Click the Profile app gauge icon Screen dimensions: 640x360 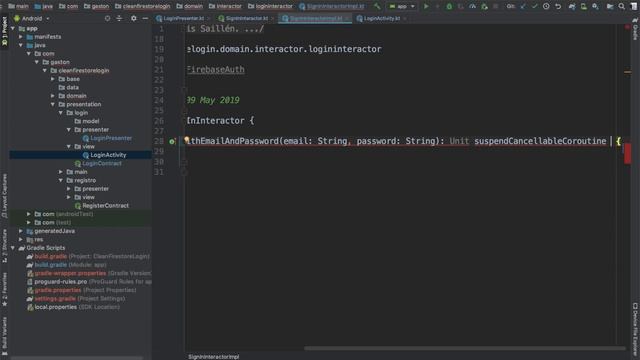click(472, 6)
